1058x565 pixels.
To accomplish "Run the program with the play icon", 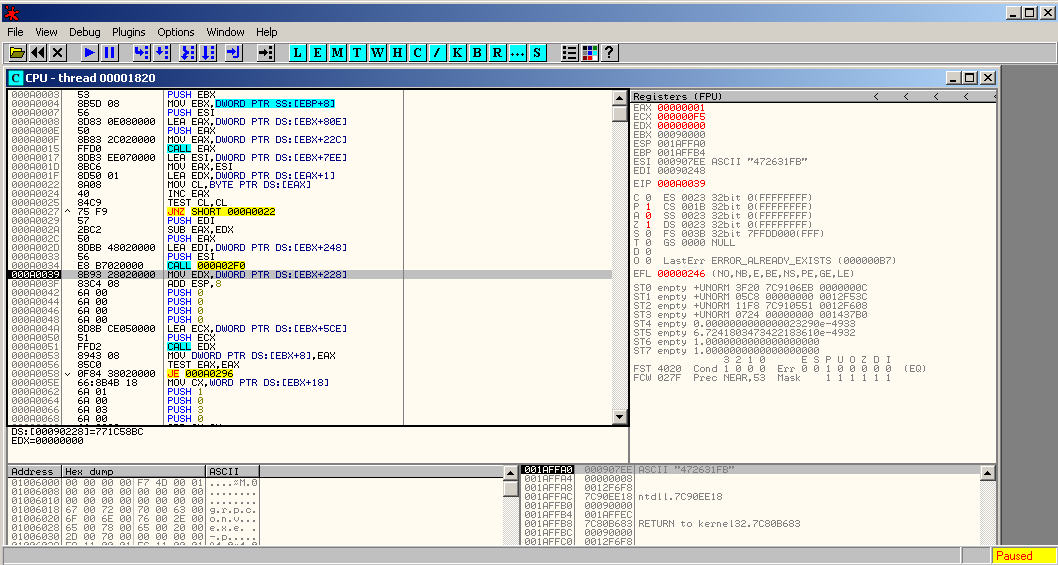I will pyautogui.click(x=89, y=53).
